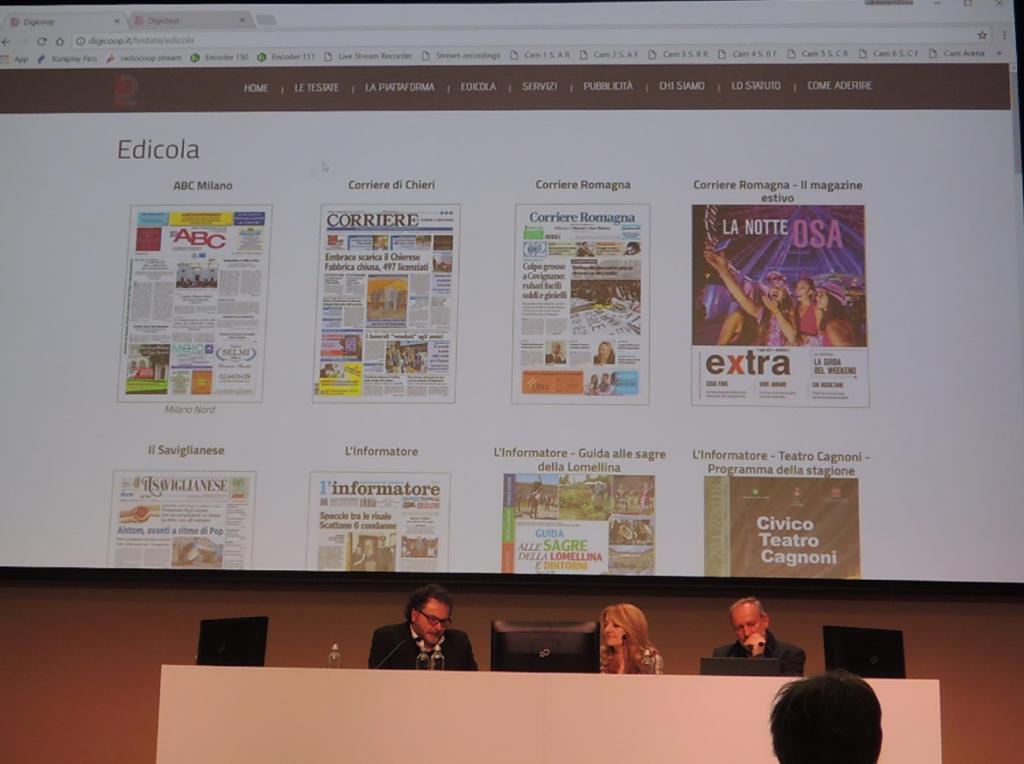
Task: Open SERVIZI menu item
Action: (x=539, y=86)
